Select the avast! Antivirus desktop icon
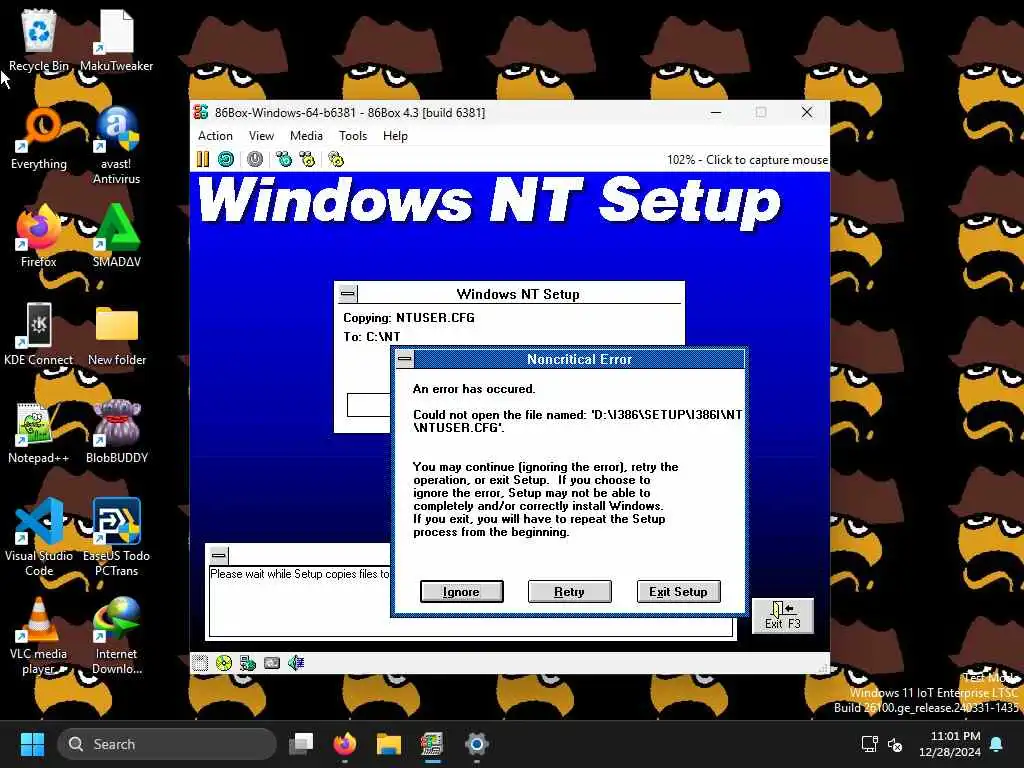1024x768 pixels. pyautogui.click(x=116, y=145)
